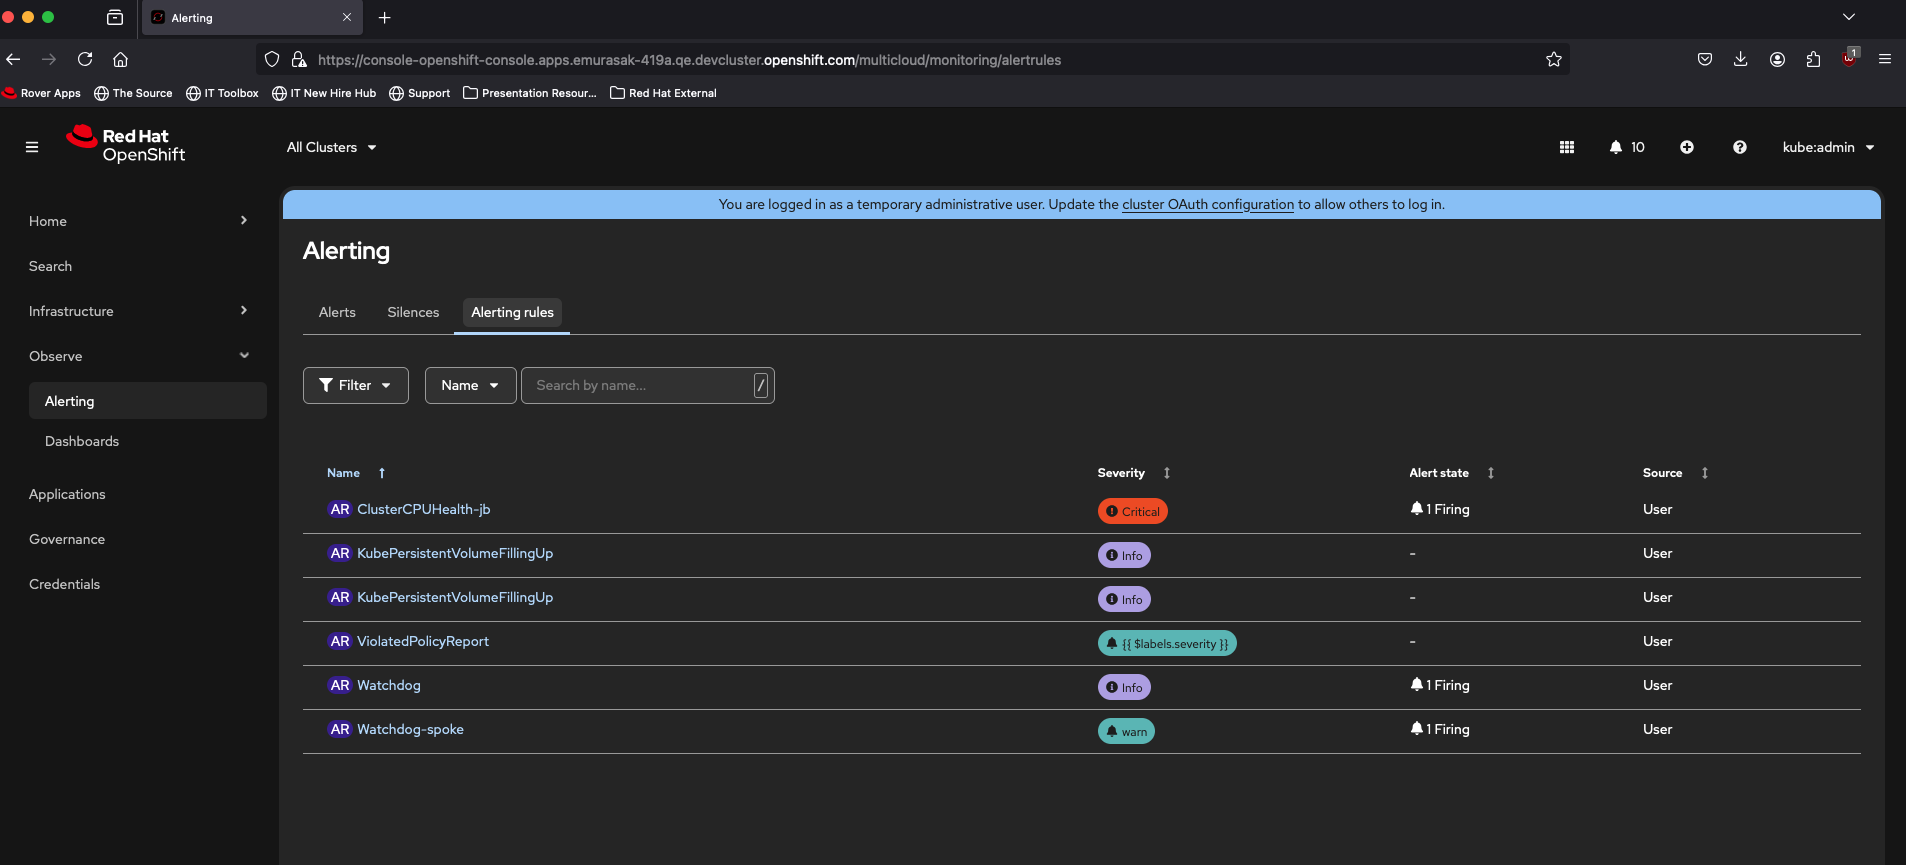Select the Alerting rules tab

coord(512,312)
